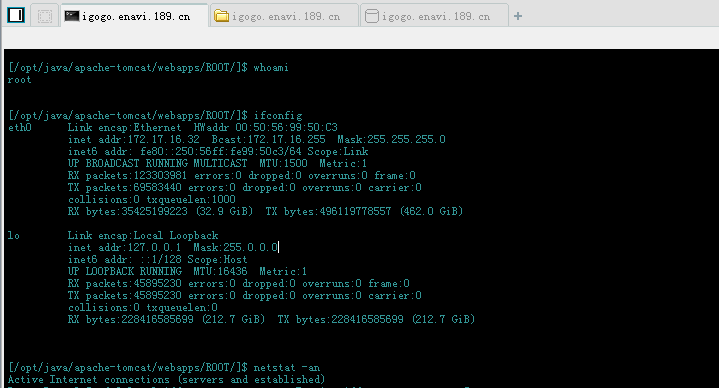
Task: Click the white panel icon at top left
Action: click(x=16, y=15)
